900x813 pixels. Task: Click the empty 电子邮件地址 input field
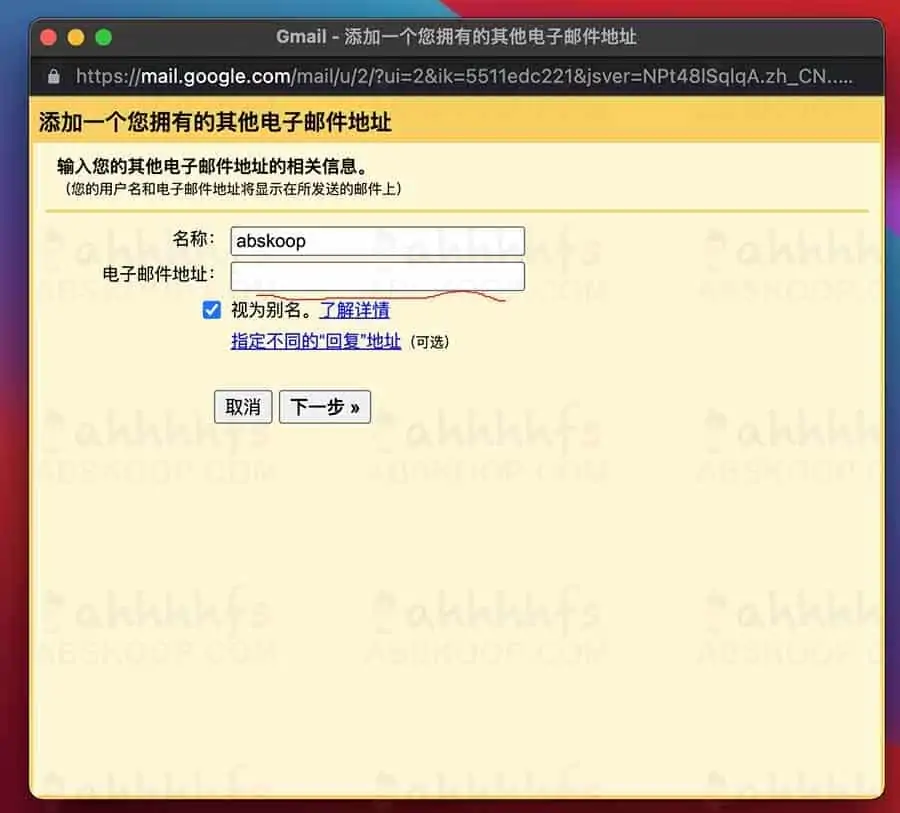377,276
